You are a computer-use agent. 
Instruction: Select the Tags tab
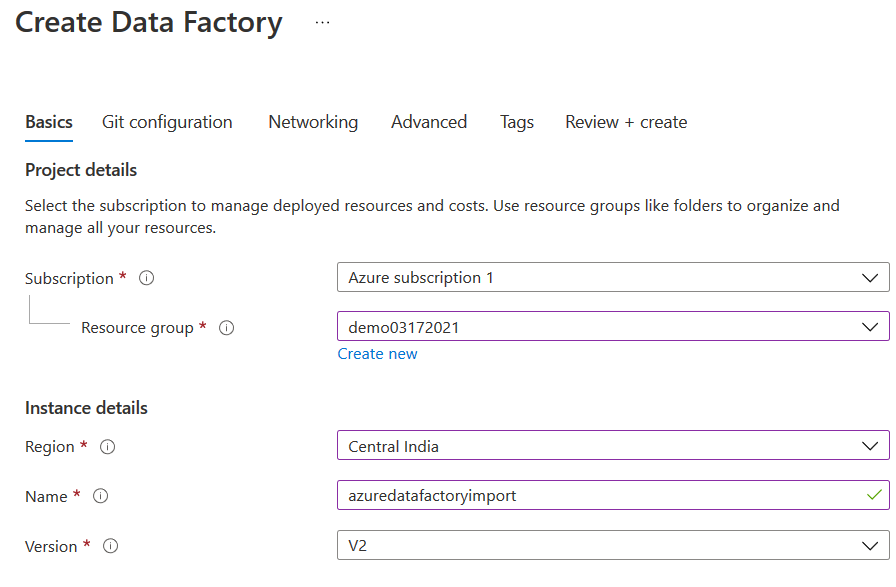pos(517,122)
